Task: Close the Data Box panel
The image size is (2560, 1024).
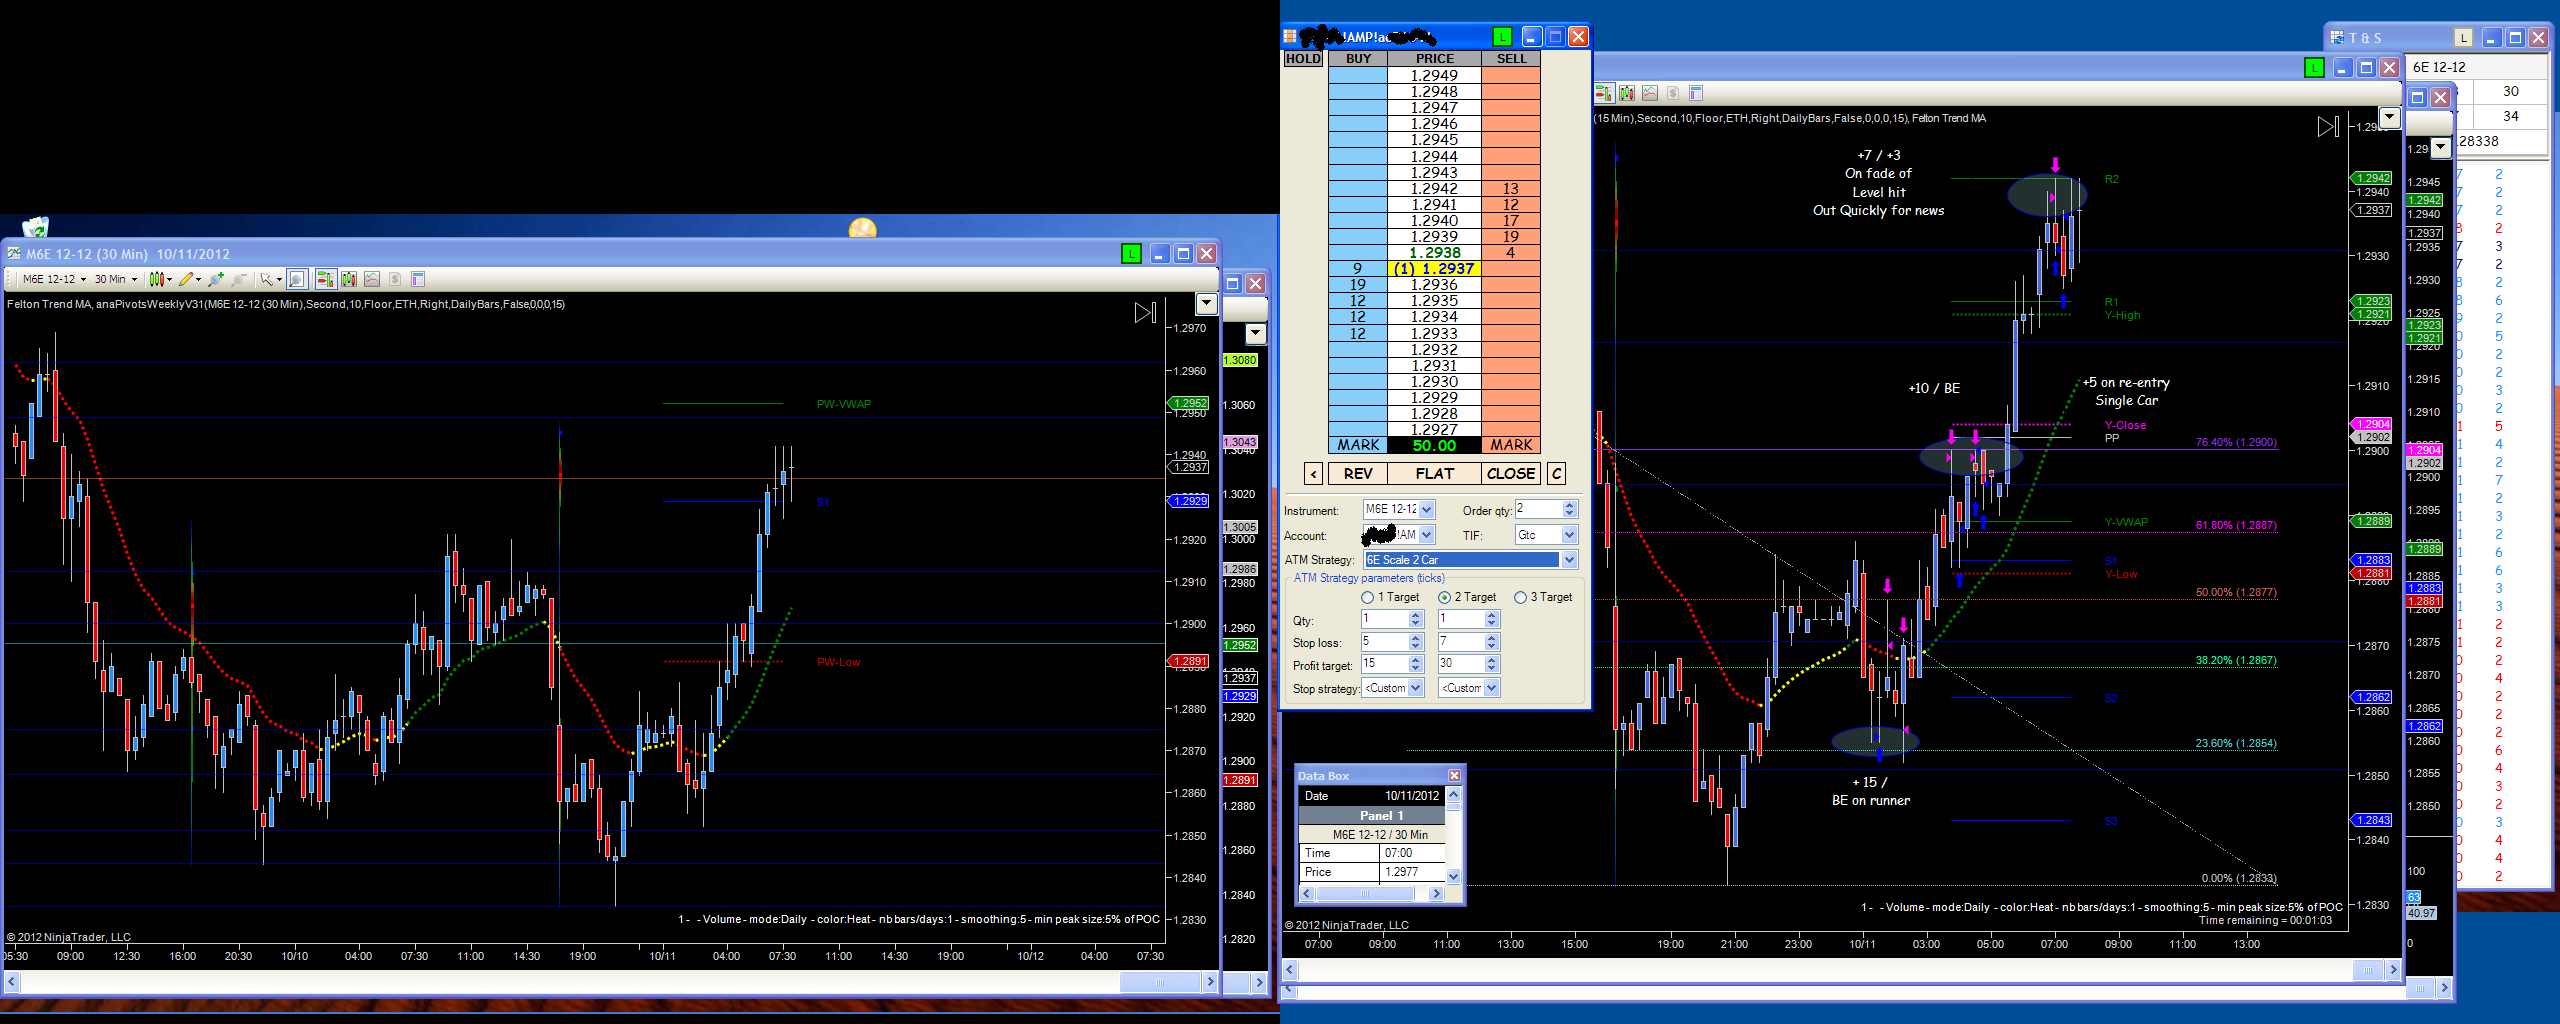Action: [1454, 776]
